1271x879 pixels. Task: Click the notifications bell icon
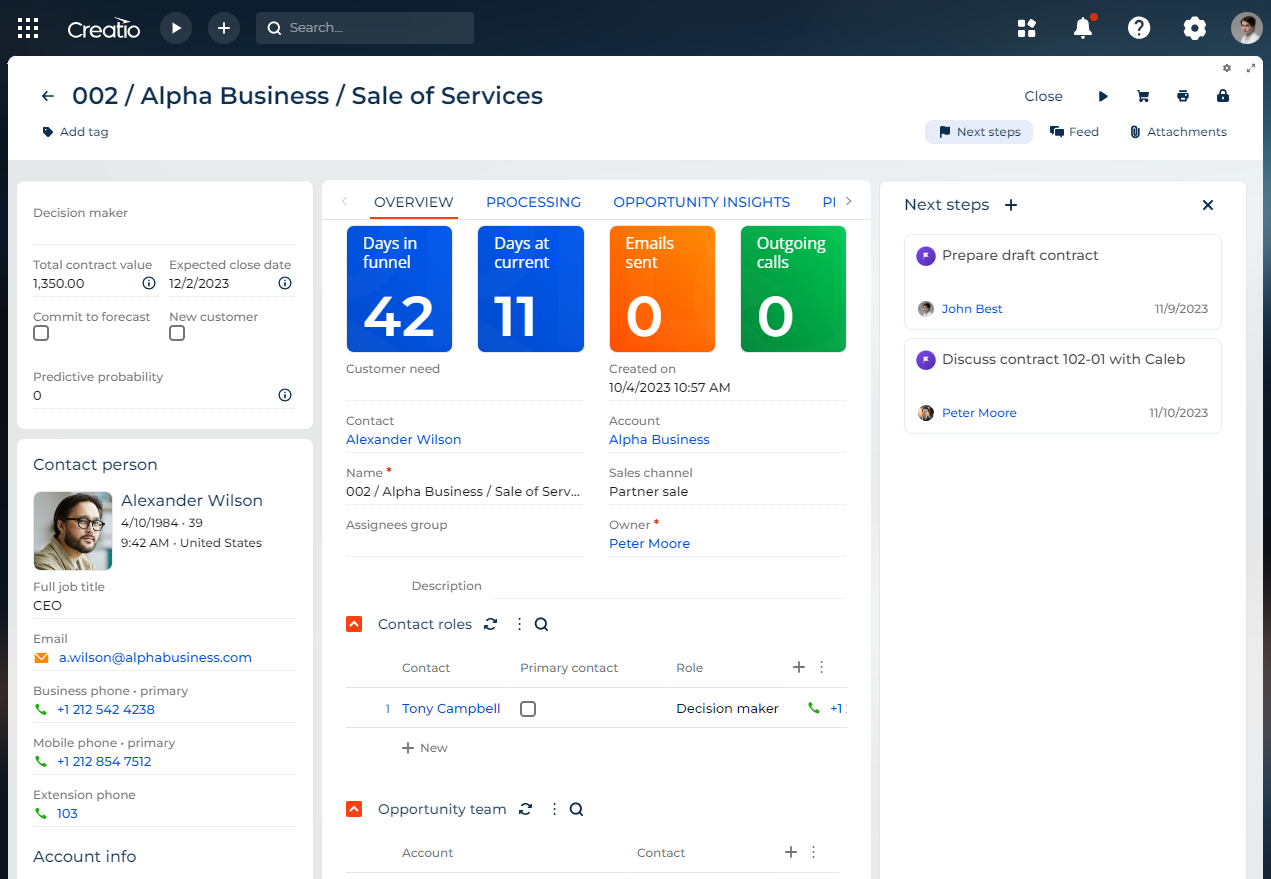coord(1082,28)
